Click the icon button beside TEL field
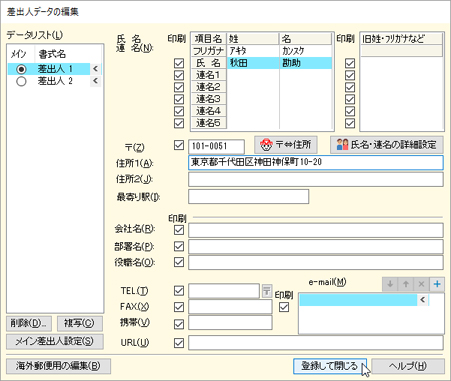 (x=266, y=291)
